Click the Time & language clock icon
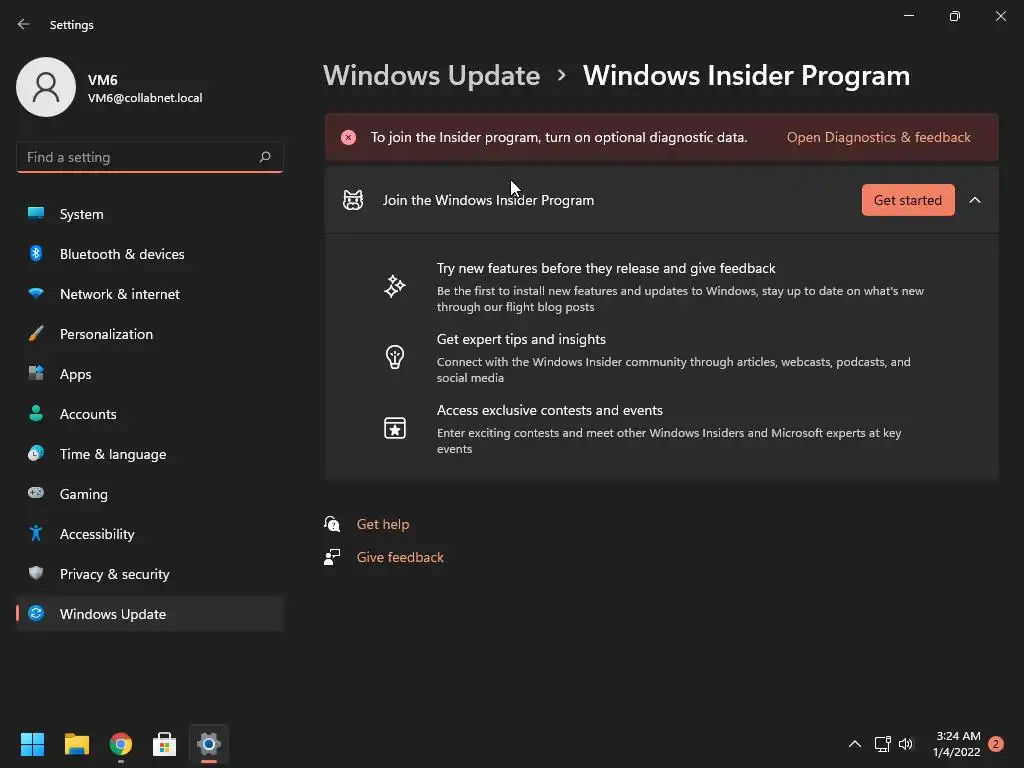 36,453
